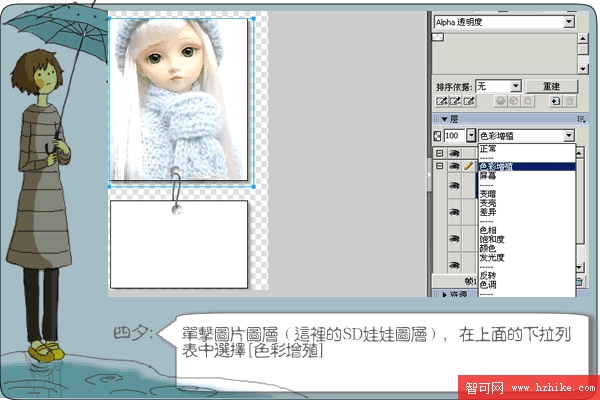
Task: Click the trash icon in the color panel
Action: pyautogui.click(x=570, y=101)
